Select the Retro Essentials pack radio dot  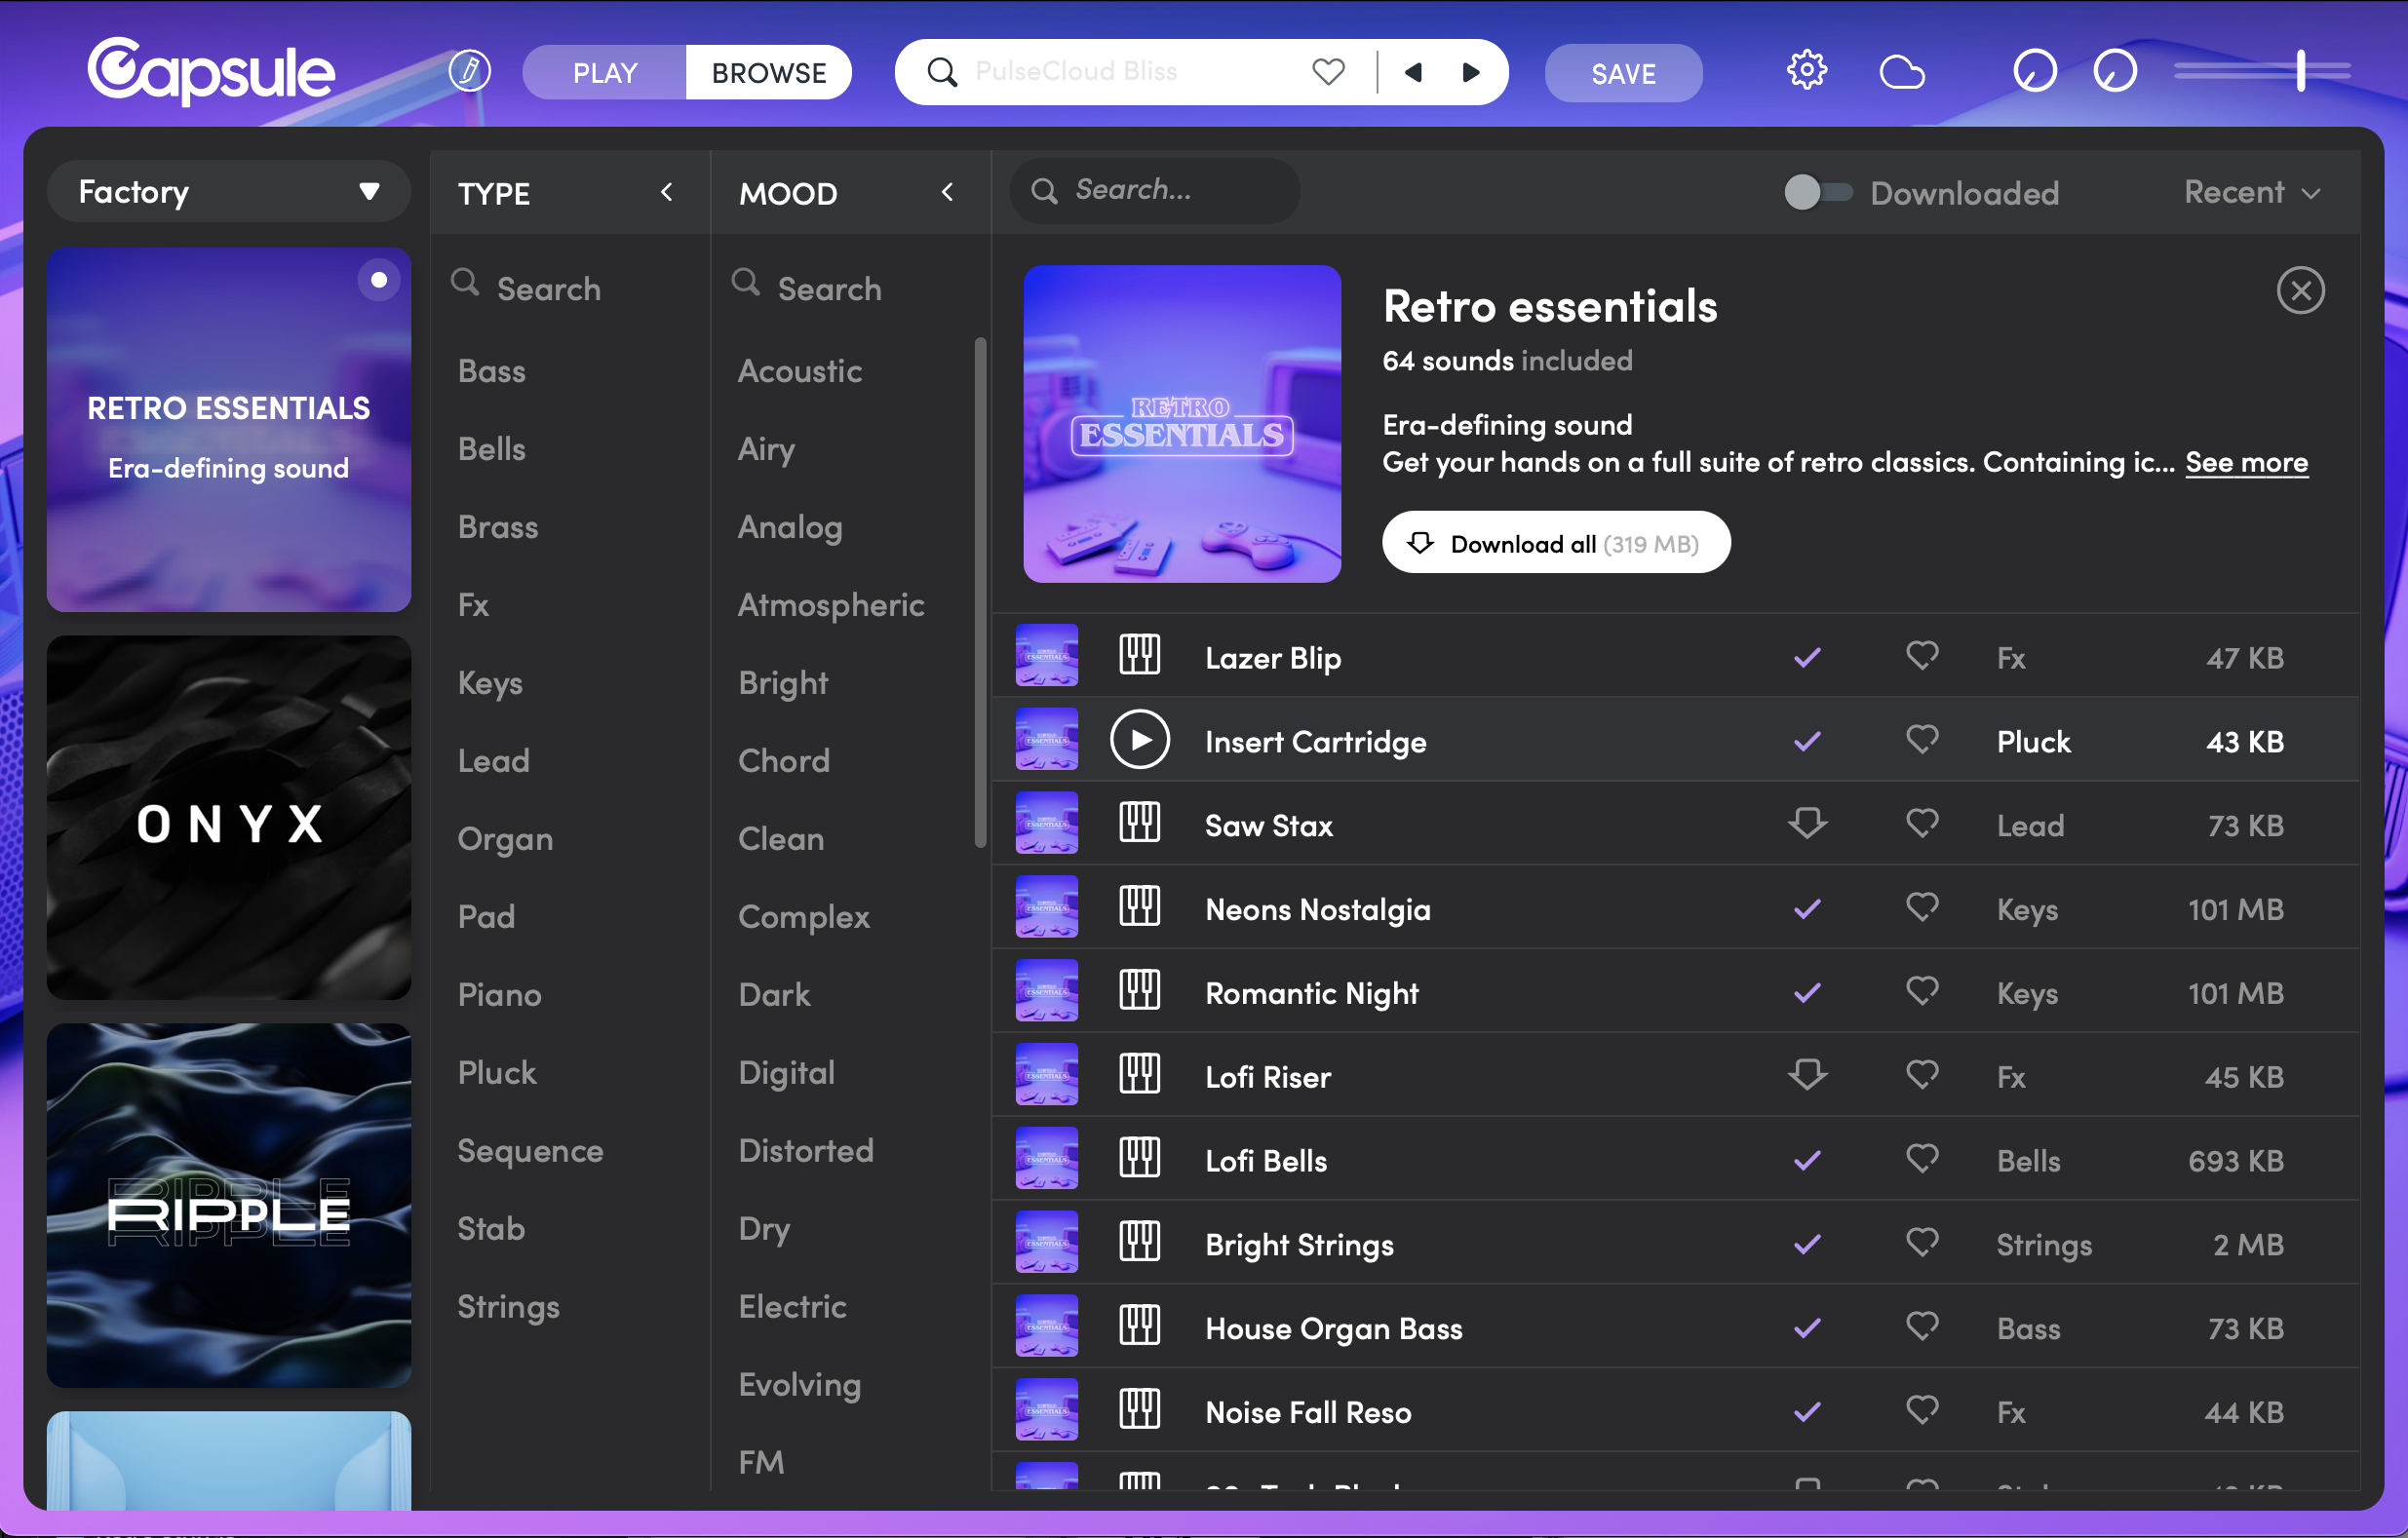(x=378, y=280)
